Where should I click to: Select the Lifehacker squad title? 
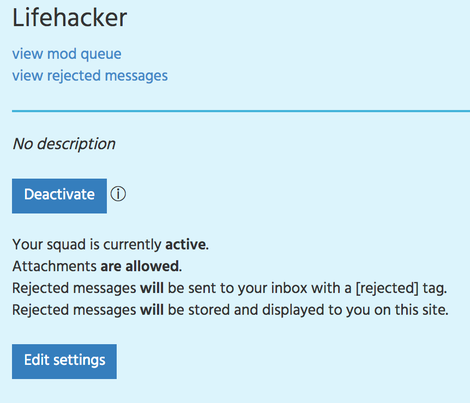pyautogui.click(x=70, y=18)
